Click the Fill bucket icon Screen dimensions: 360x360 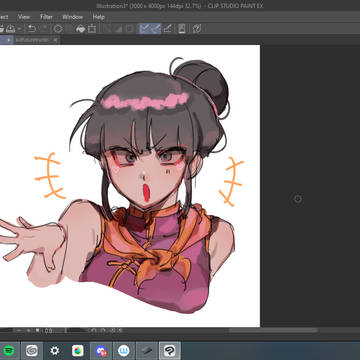point(80,29)
